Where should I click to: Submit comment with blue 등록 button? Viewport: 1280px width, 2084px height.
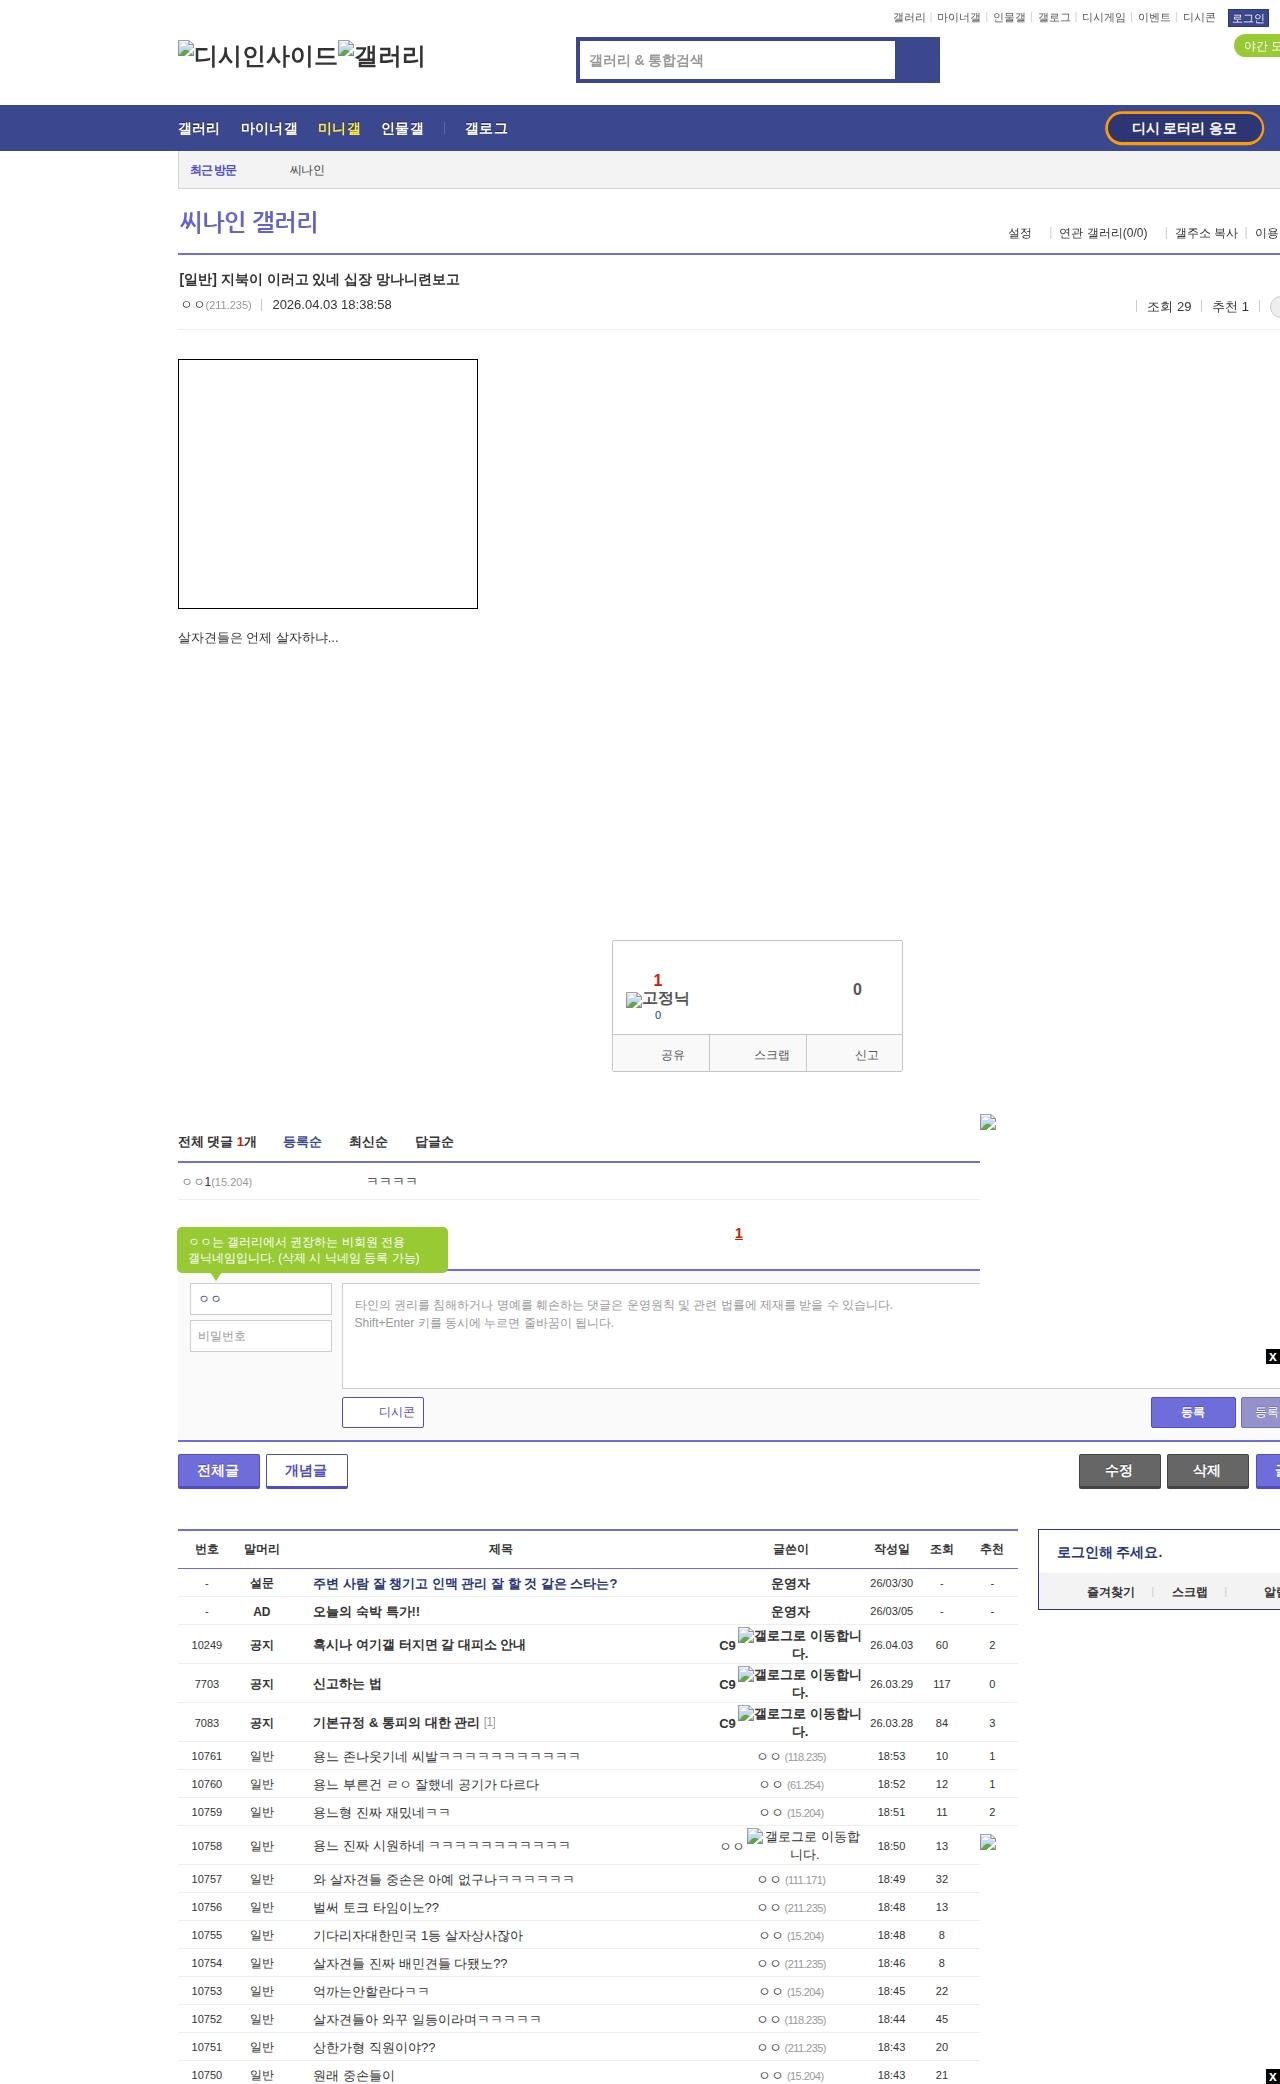pyautogui.click(x=1193, y=1412)
